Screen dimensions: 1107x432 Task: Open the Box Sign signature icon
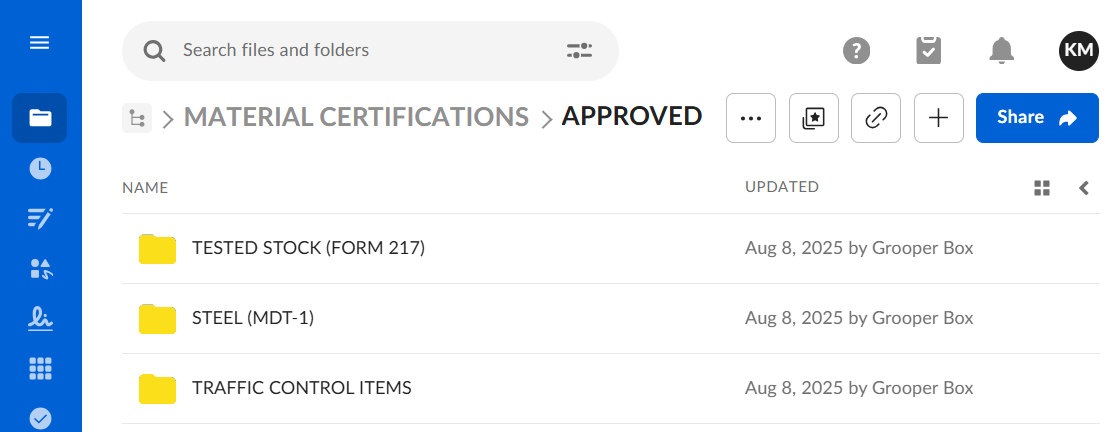point(40,319)
